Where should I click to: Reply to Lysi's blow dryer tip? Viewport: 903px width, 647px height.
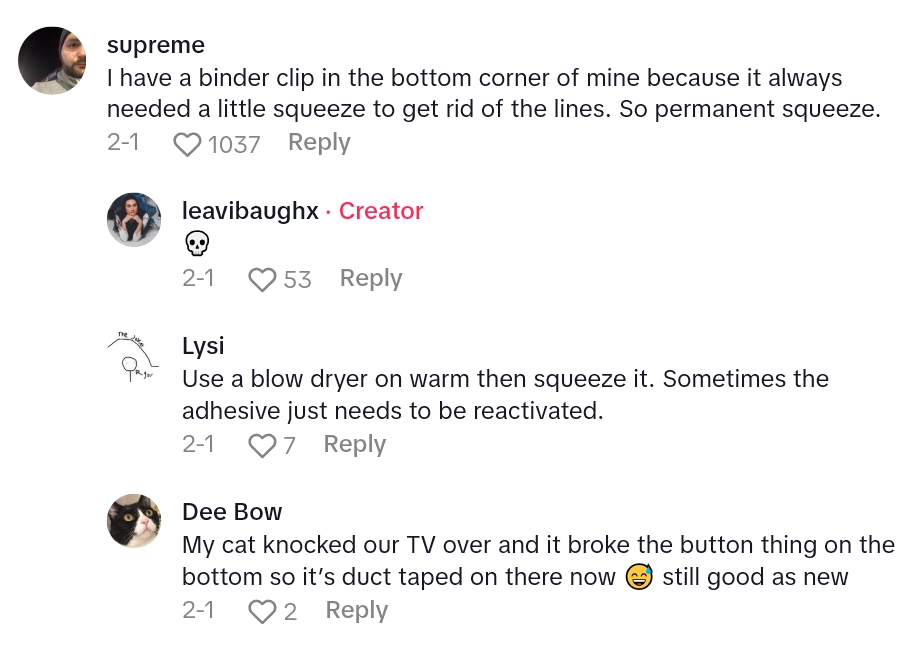click(x=354, y=444)
